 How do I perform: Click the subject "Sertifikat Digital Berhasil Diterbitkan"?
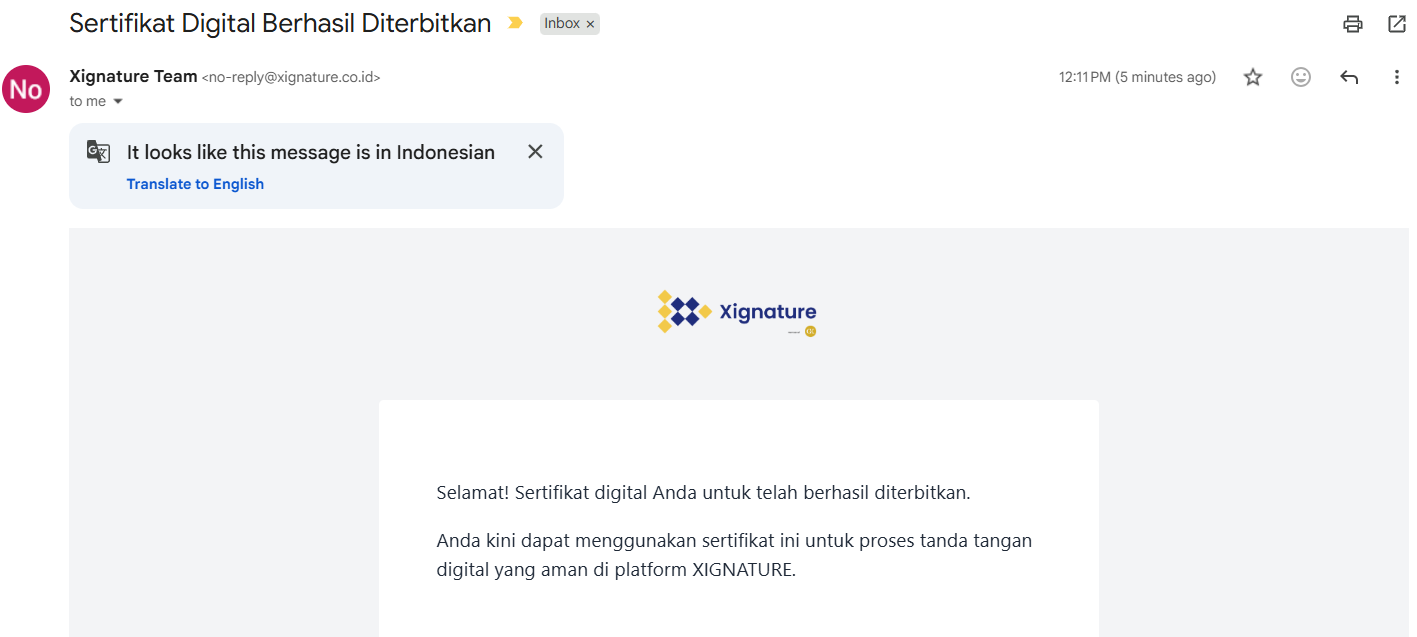[280, 24]
